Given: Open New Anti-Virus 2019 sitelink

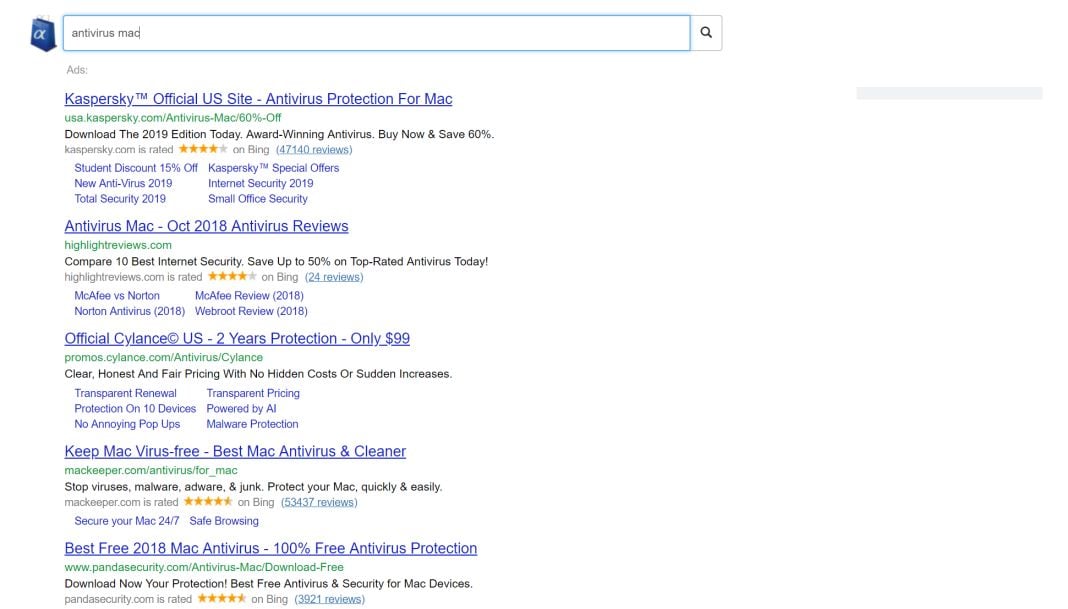Looking at the screenshot, I should [123, 183].
